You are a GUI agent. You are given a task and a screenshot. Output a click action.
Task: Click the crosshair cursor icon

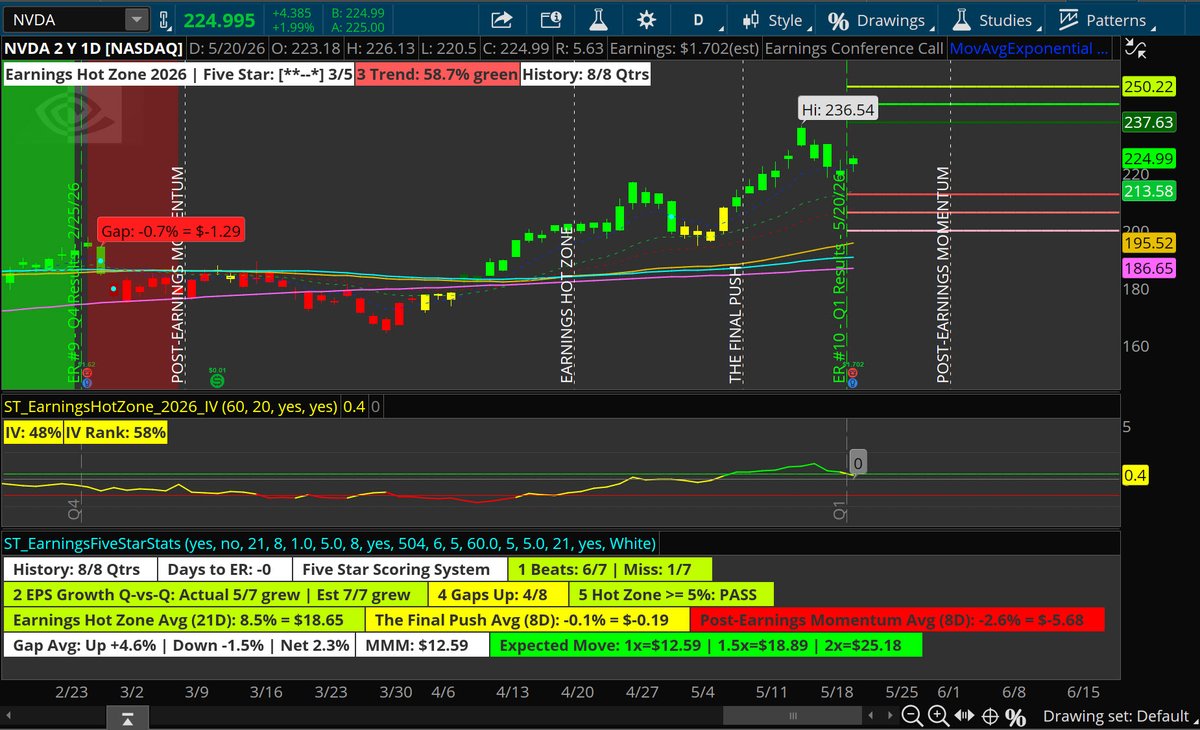coord(989,716)
